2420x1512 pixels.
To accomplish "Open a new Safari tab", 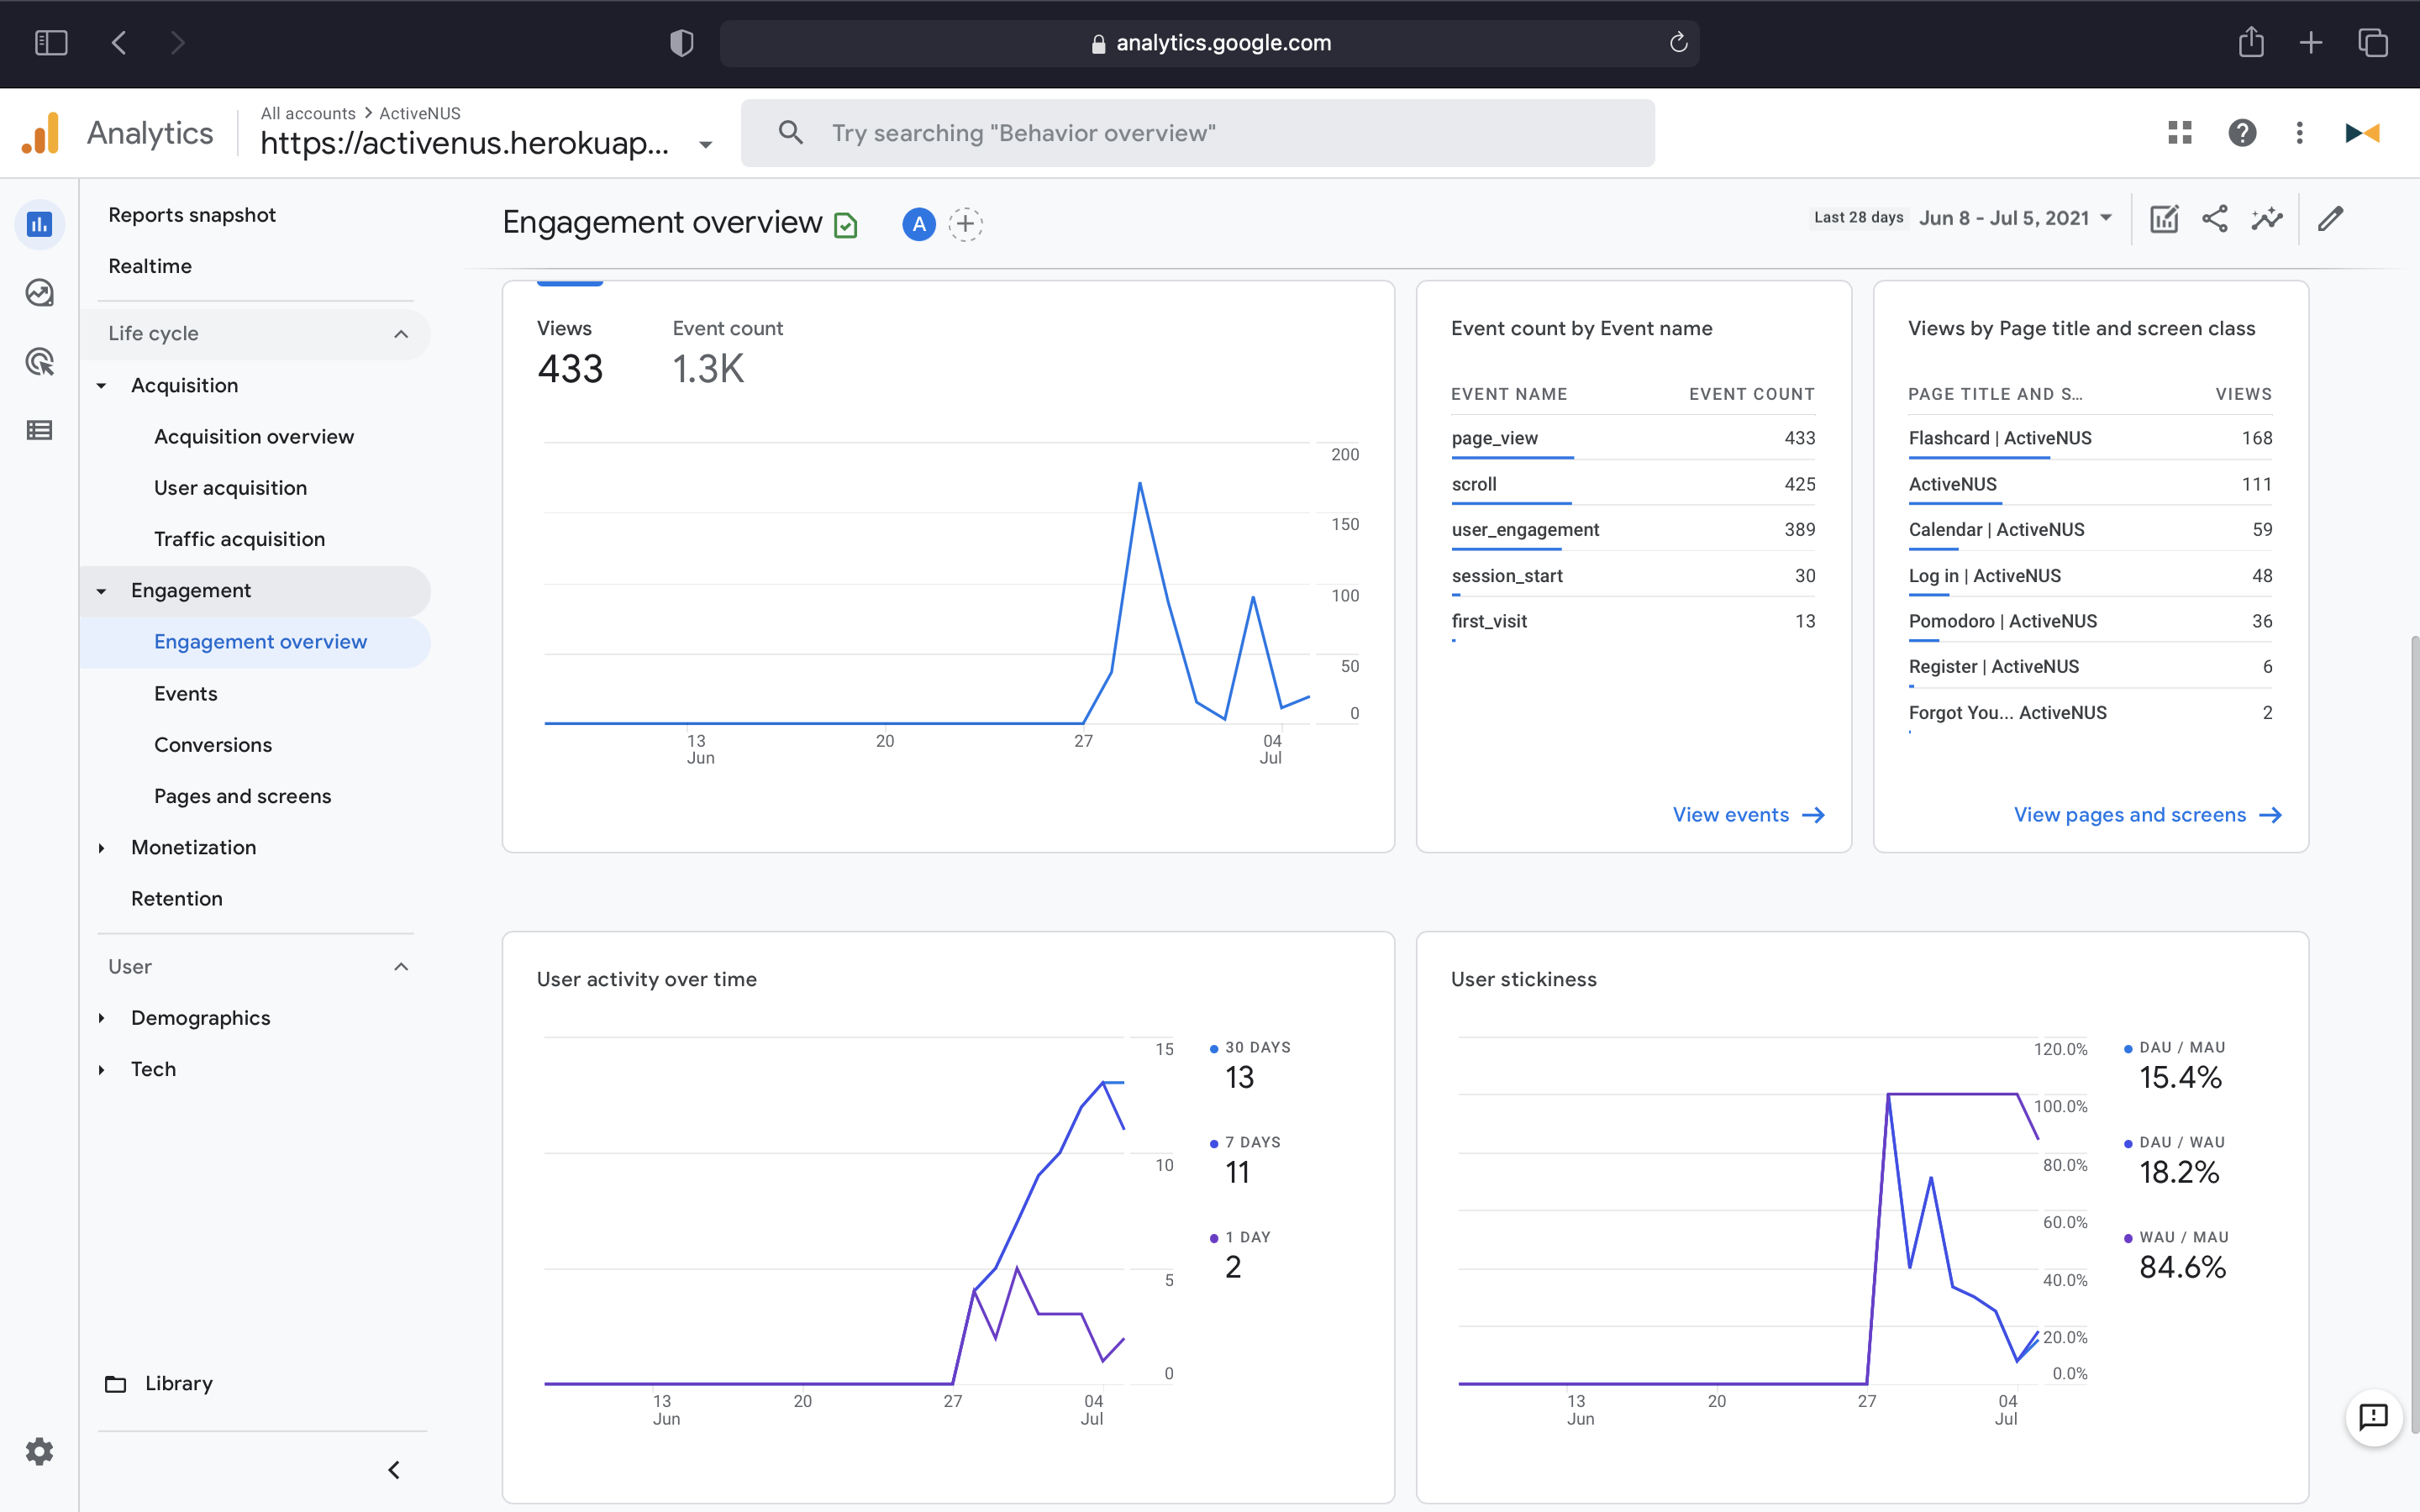I will pos(2311,43).
